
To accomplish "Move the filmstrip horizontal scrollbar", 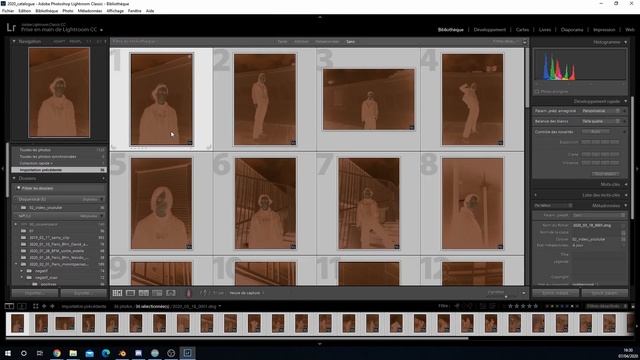I will (237, 338).
